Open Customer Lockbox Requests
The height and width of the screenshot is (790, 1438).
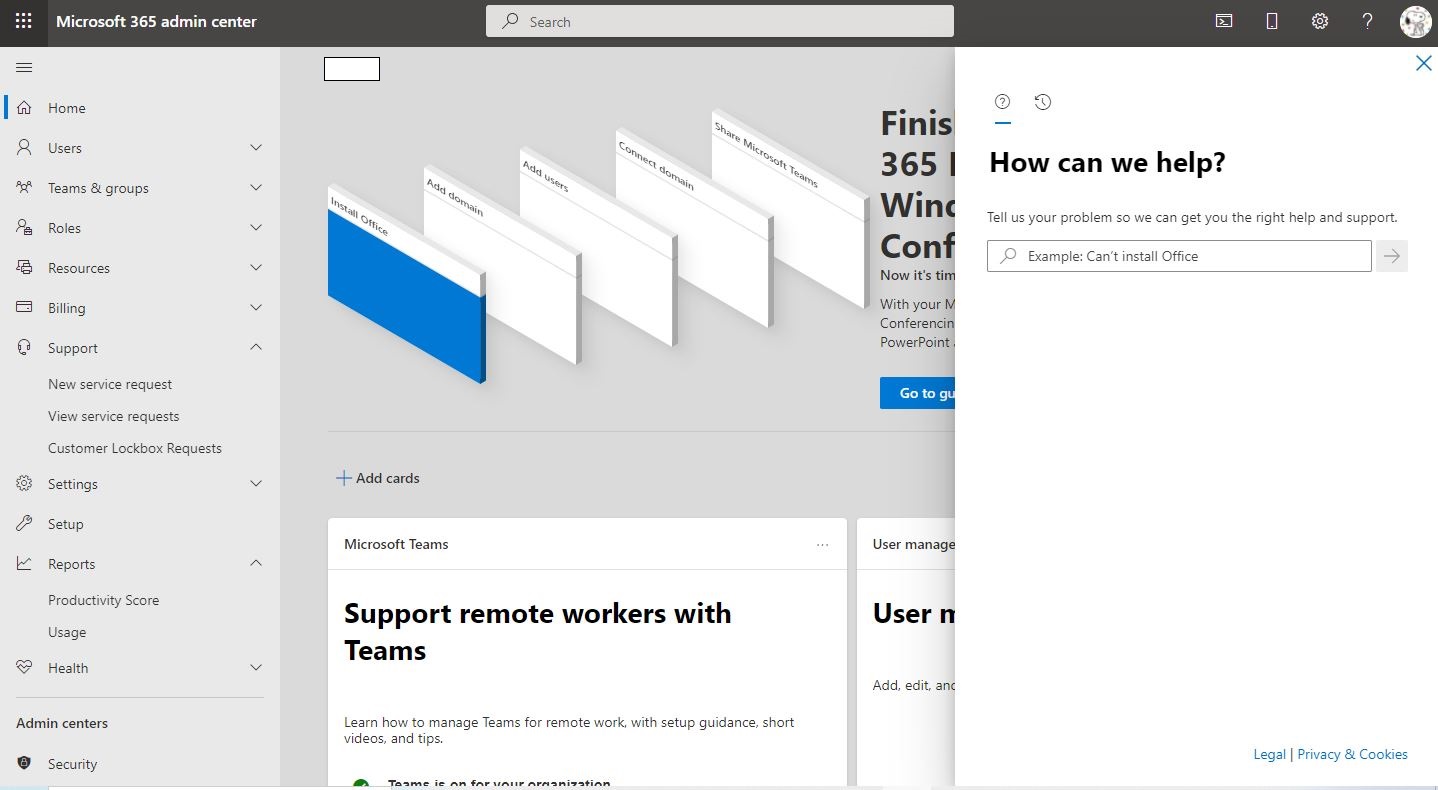pos(135,448)
